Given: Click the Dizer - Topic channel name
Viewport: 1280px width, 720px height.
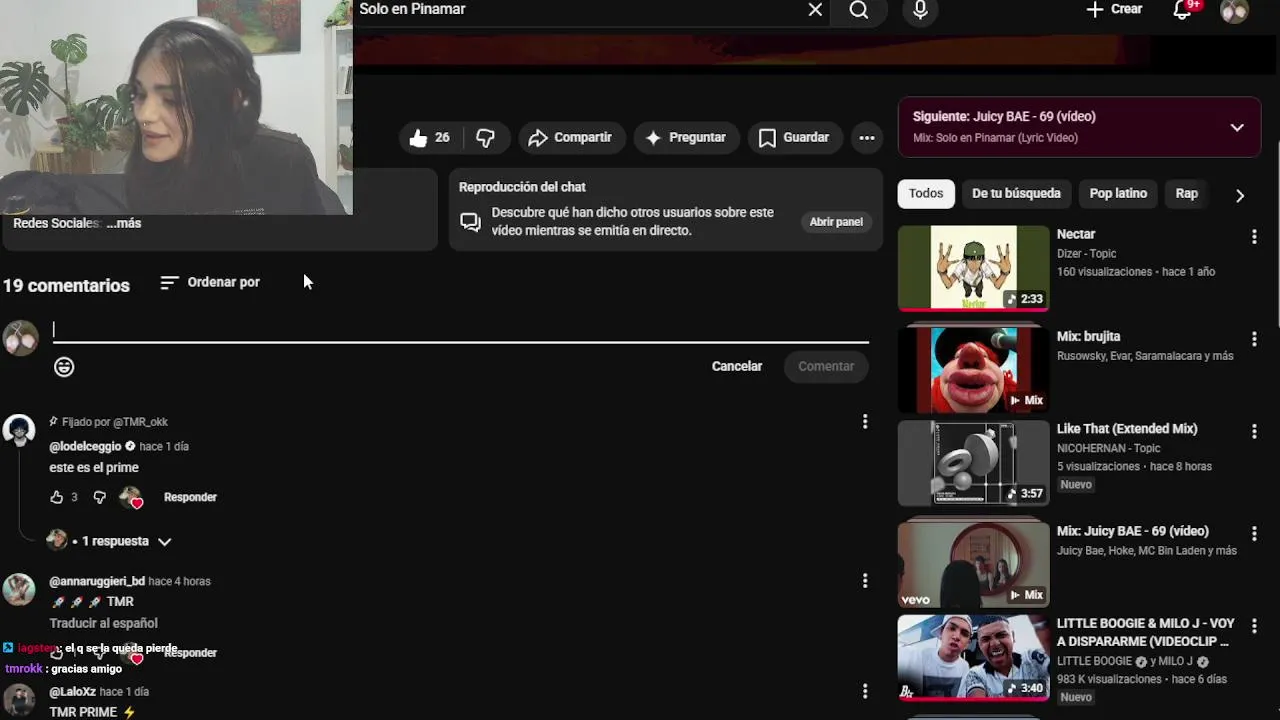Looking at the screenshot, I should coord(1087,254).
